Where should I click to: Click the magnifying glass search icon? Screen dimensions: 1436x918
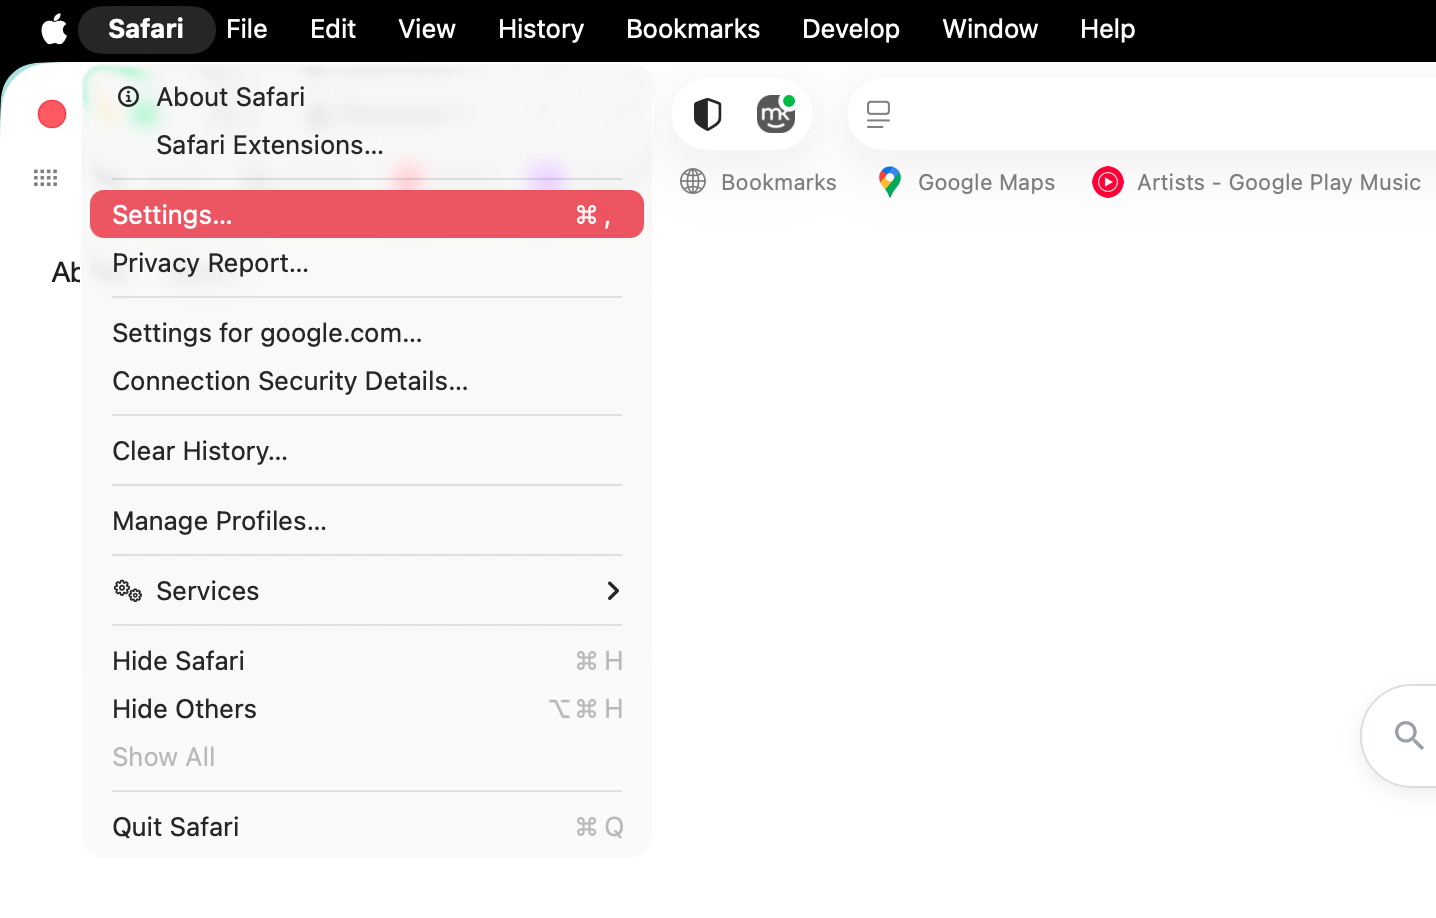[x=1410, y=736]
